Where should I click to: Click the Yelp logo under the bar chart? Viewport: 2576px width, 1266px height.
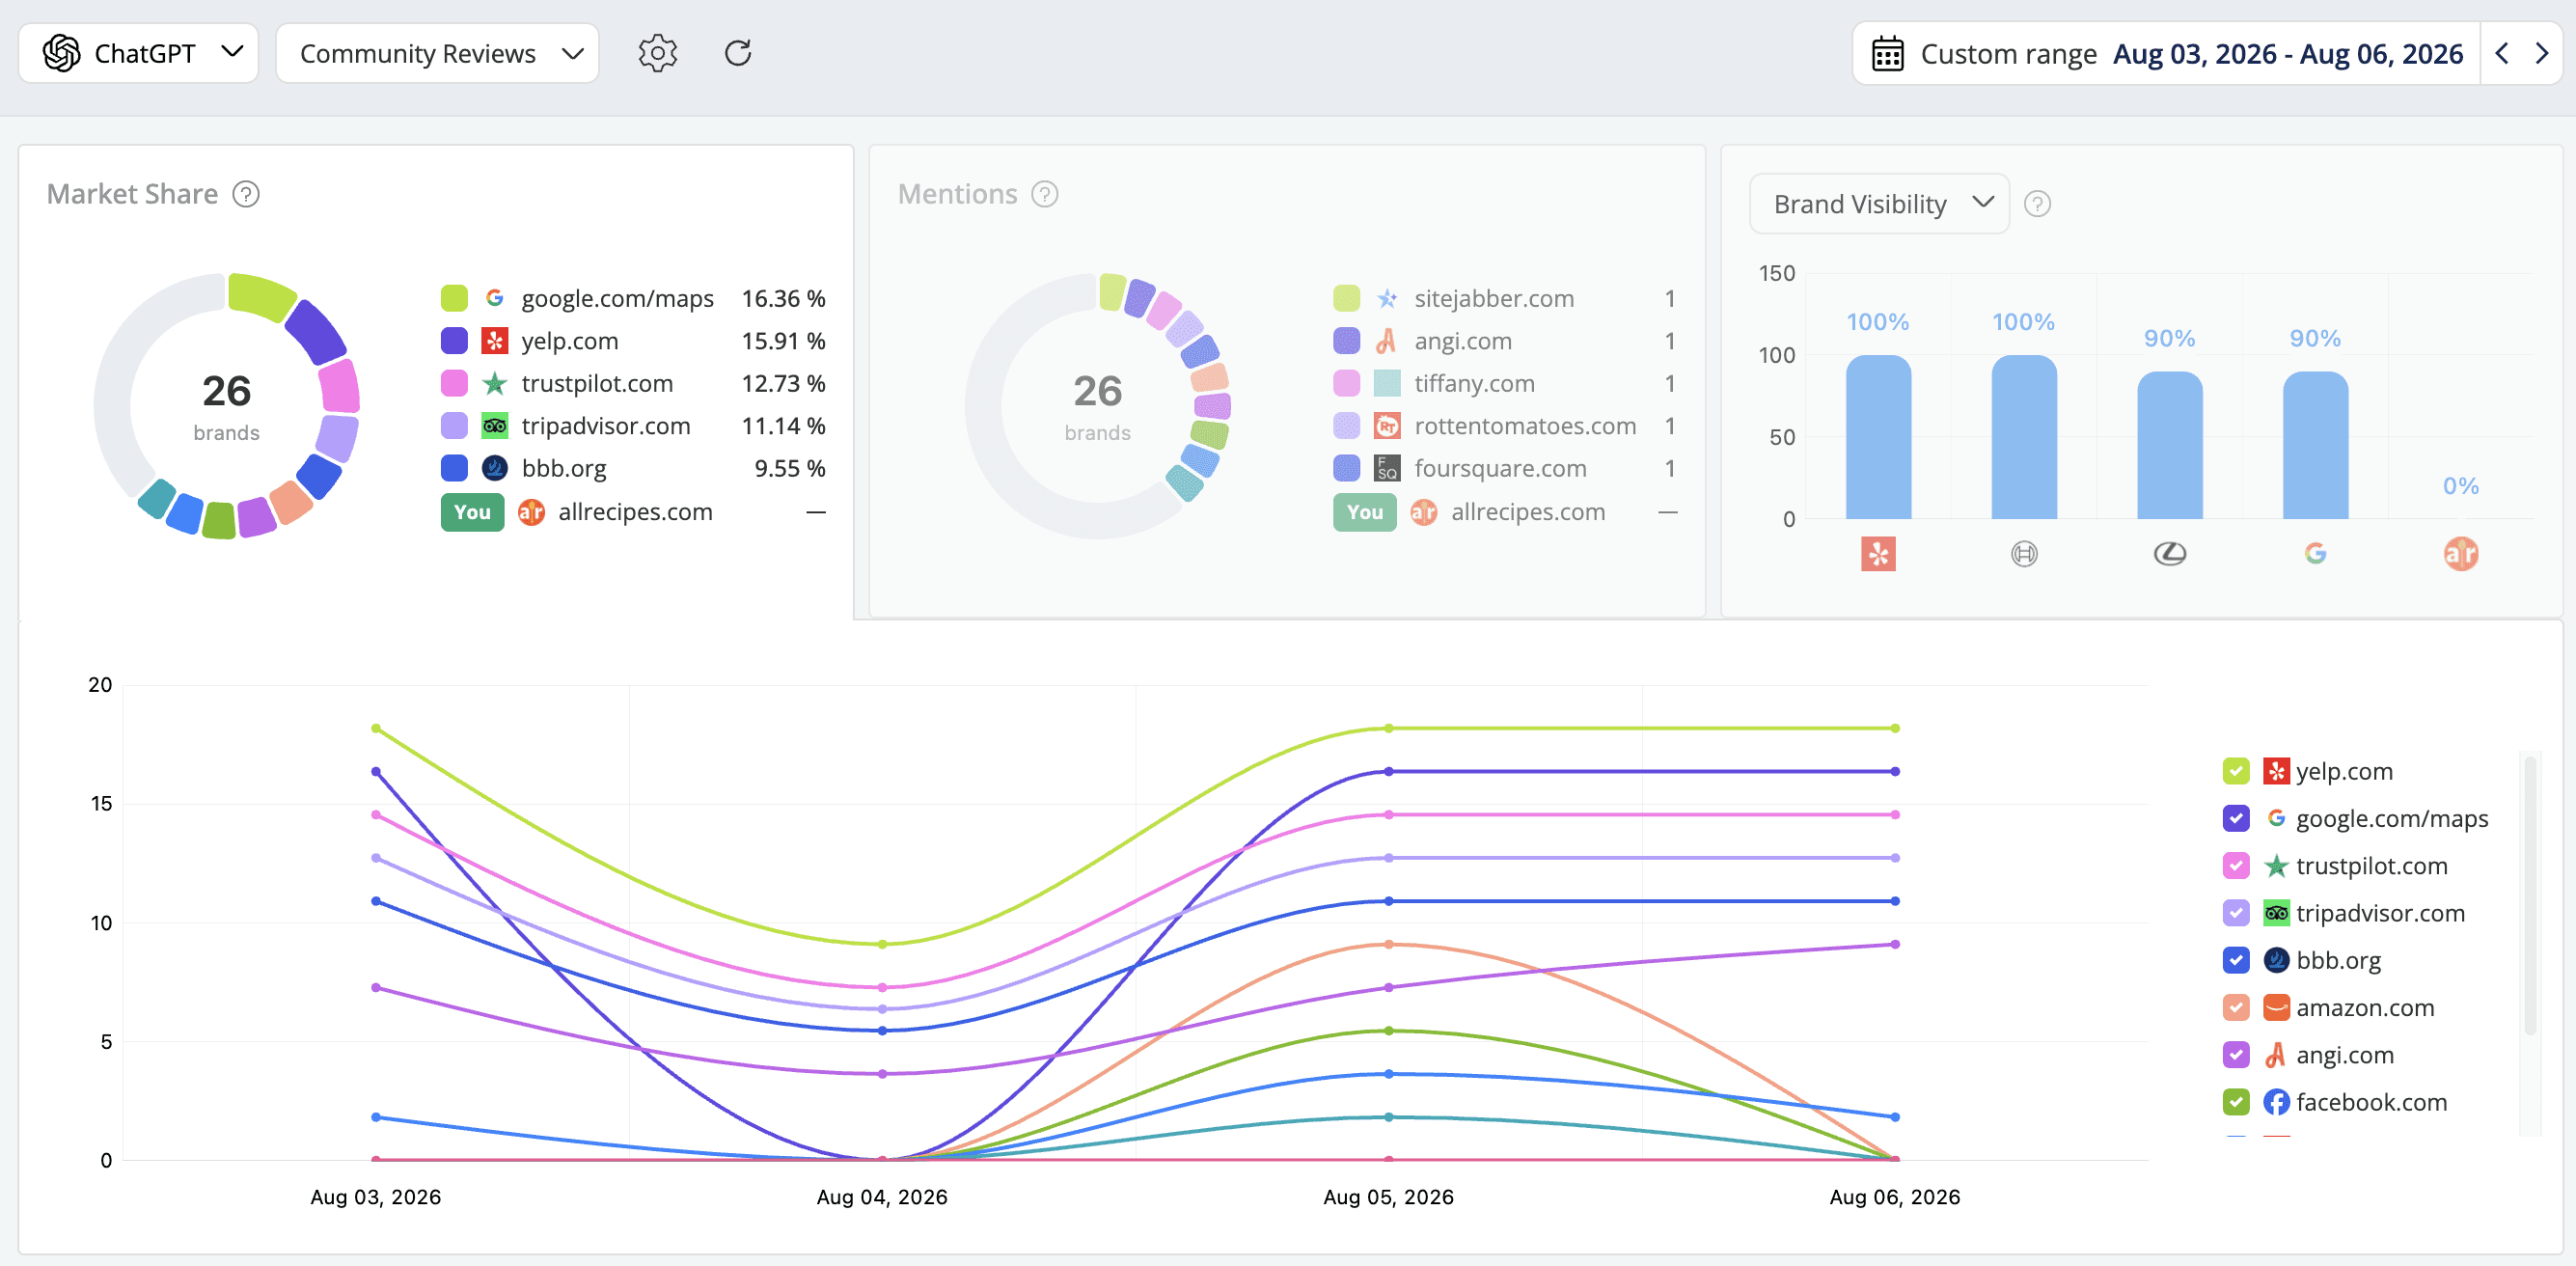[1878, 553]
